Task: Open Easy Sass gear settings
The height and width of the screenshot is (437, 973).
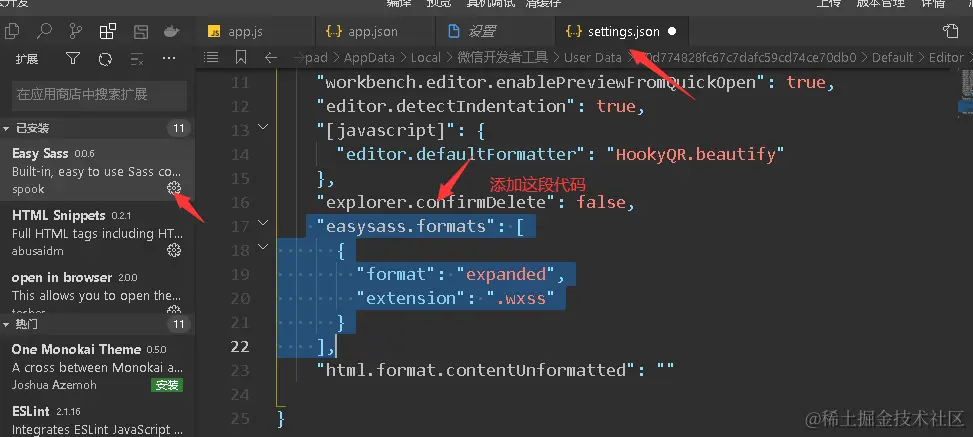Action: (174, 188)
